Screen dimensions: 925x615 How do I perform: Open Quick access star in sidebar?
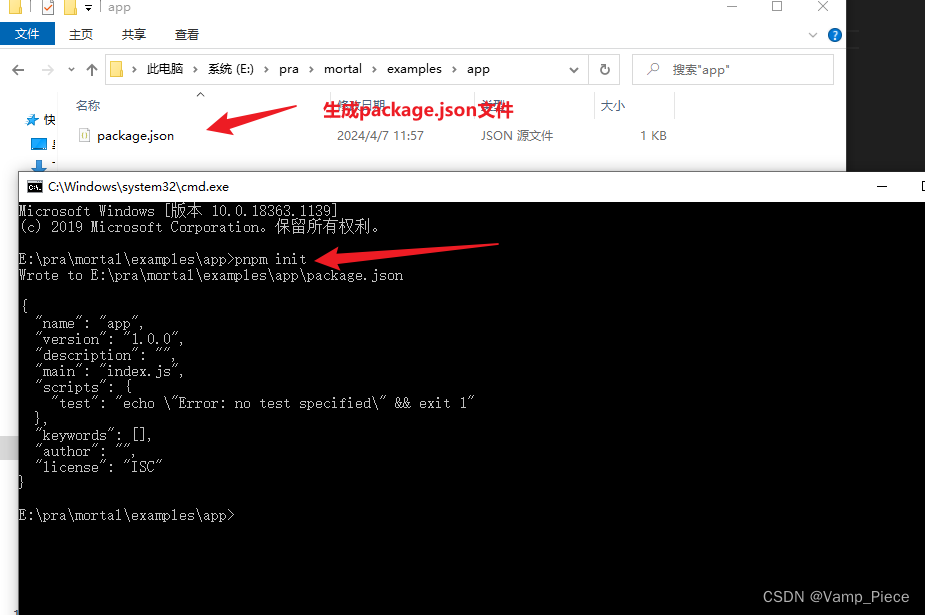point(32,120)
